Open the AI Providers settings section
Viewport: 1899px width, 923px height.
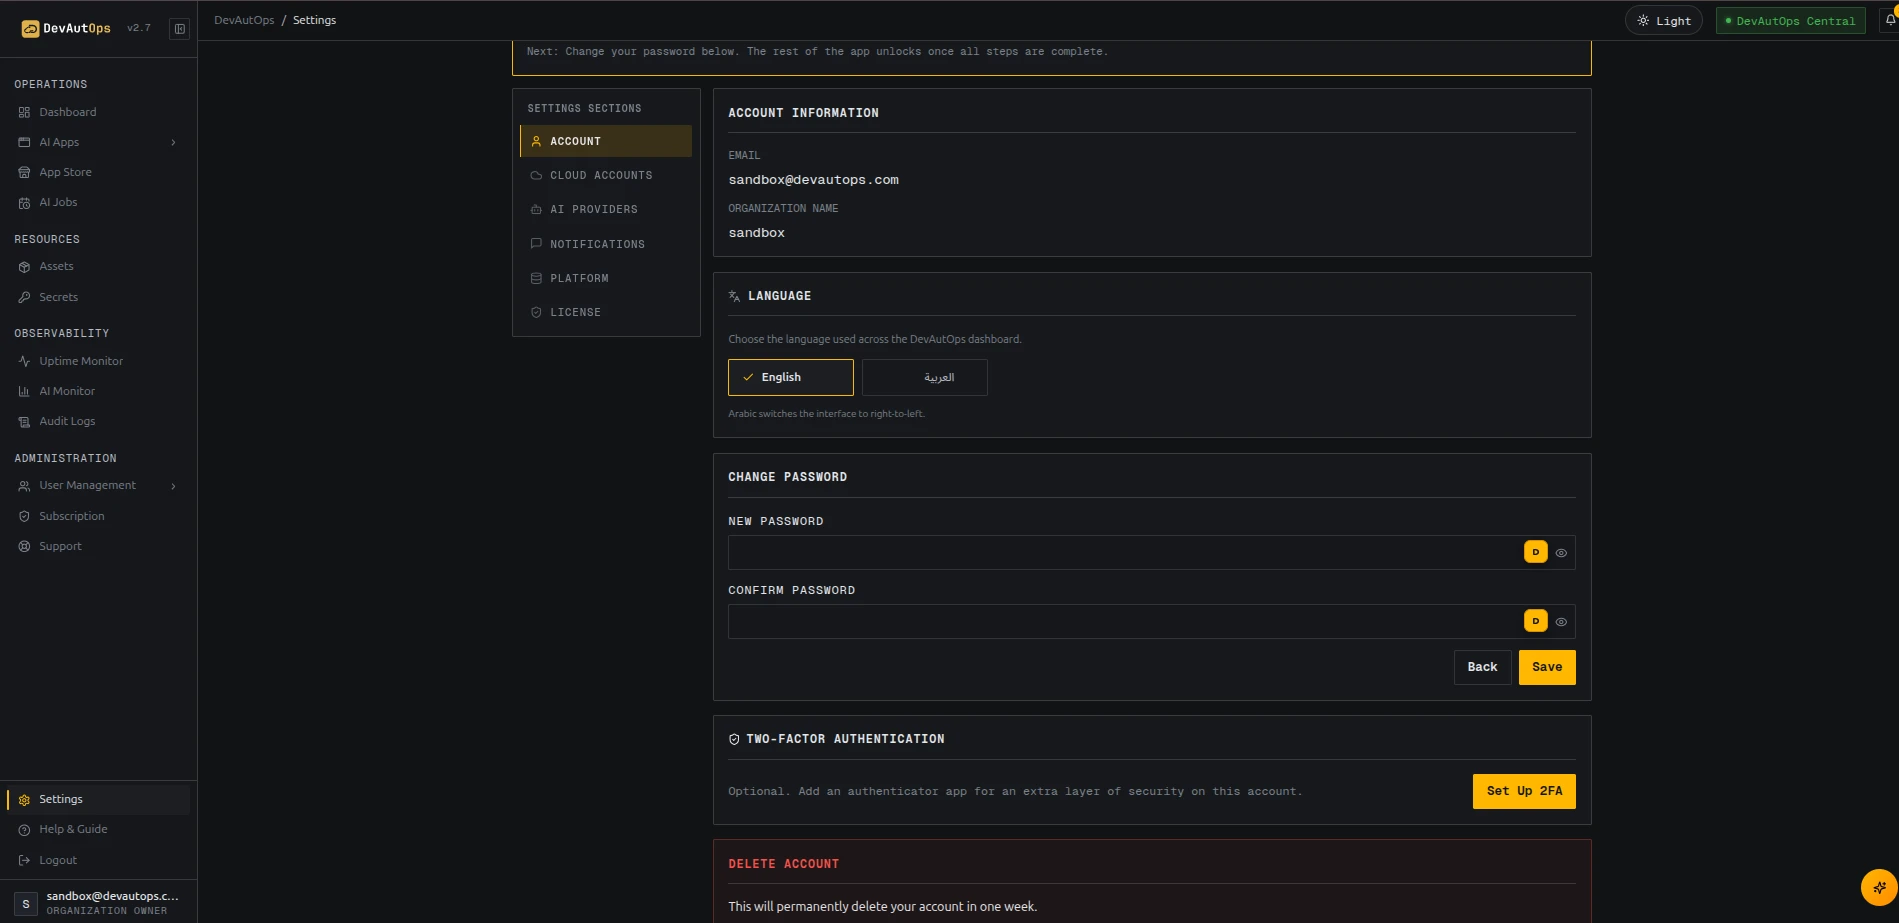pyautogui.click(x=606, y=209)
